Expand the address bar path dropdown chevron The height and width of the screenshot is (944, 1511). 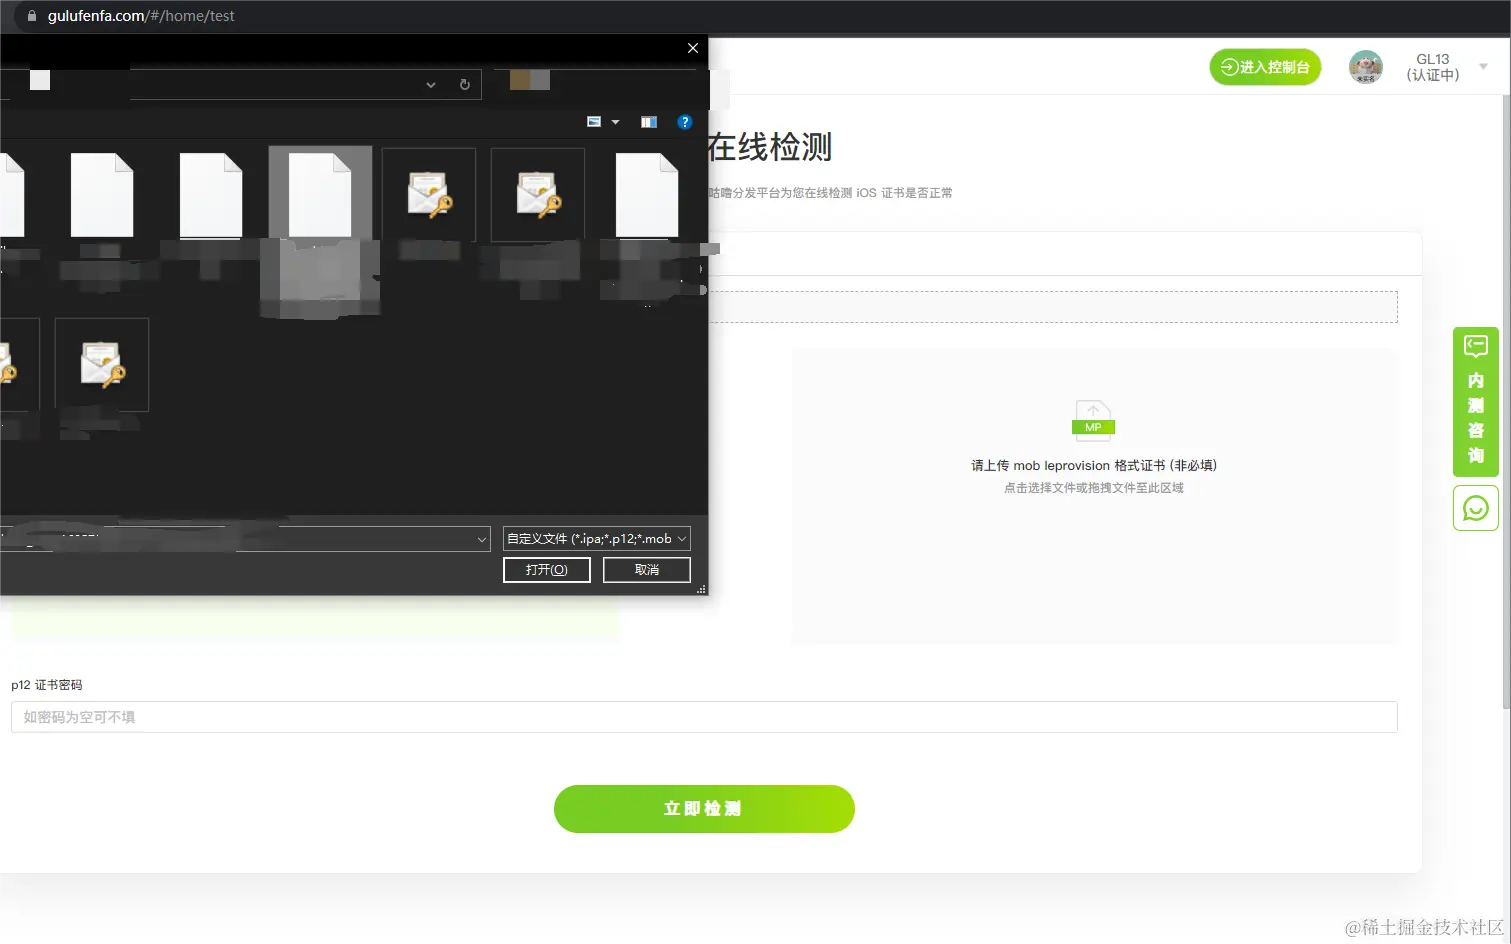(430, 84)
